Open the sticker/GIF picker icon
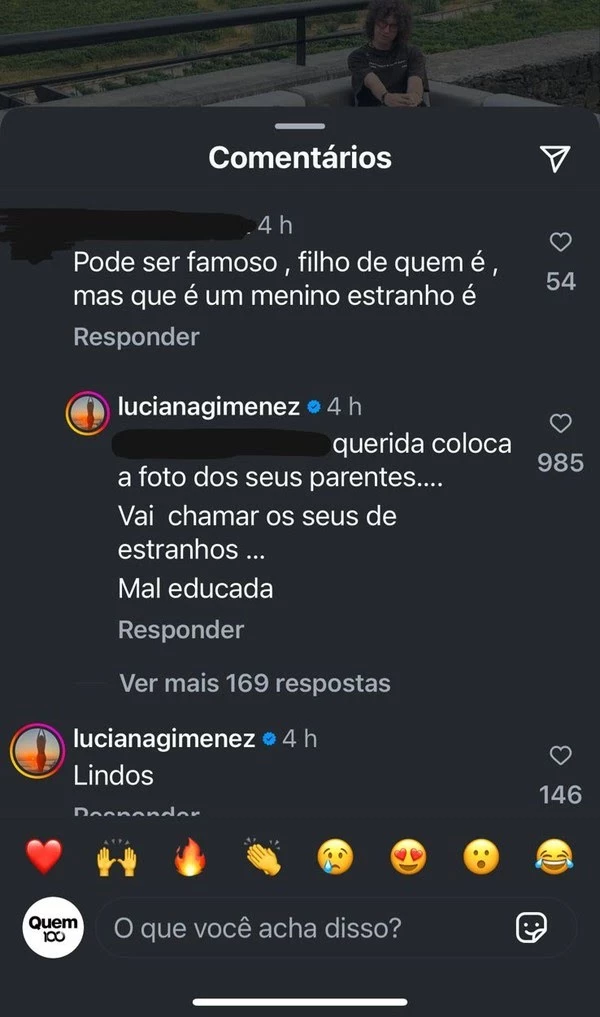Image resolution: width=600 pixels, height=1017 pixels. pos(531,929)
